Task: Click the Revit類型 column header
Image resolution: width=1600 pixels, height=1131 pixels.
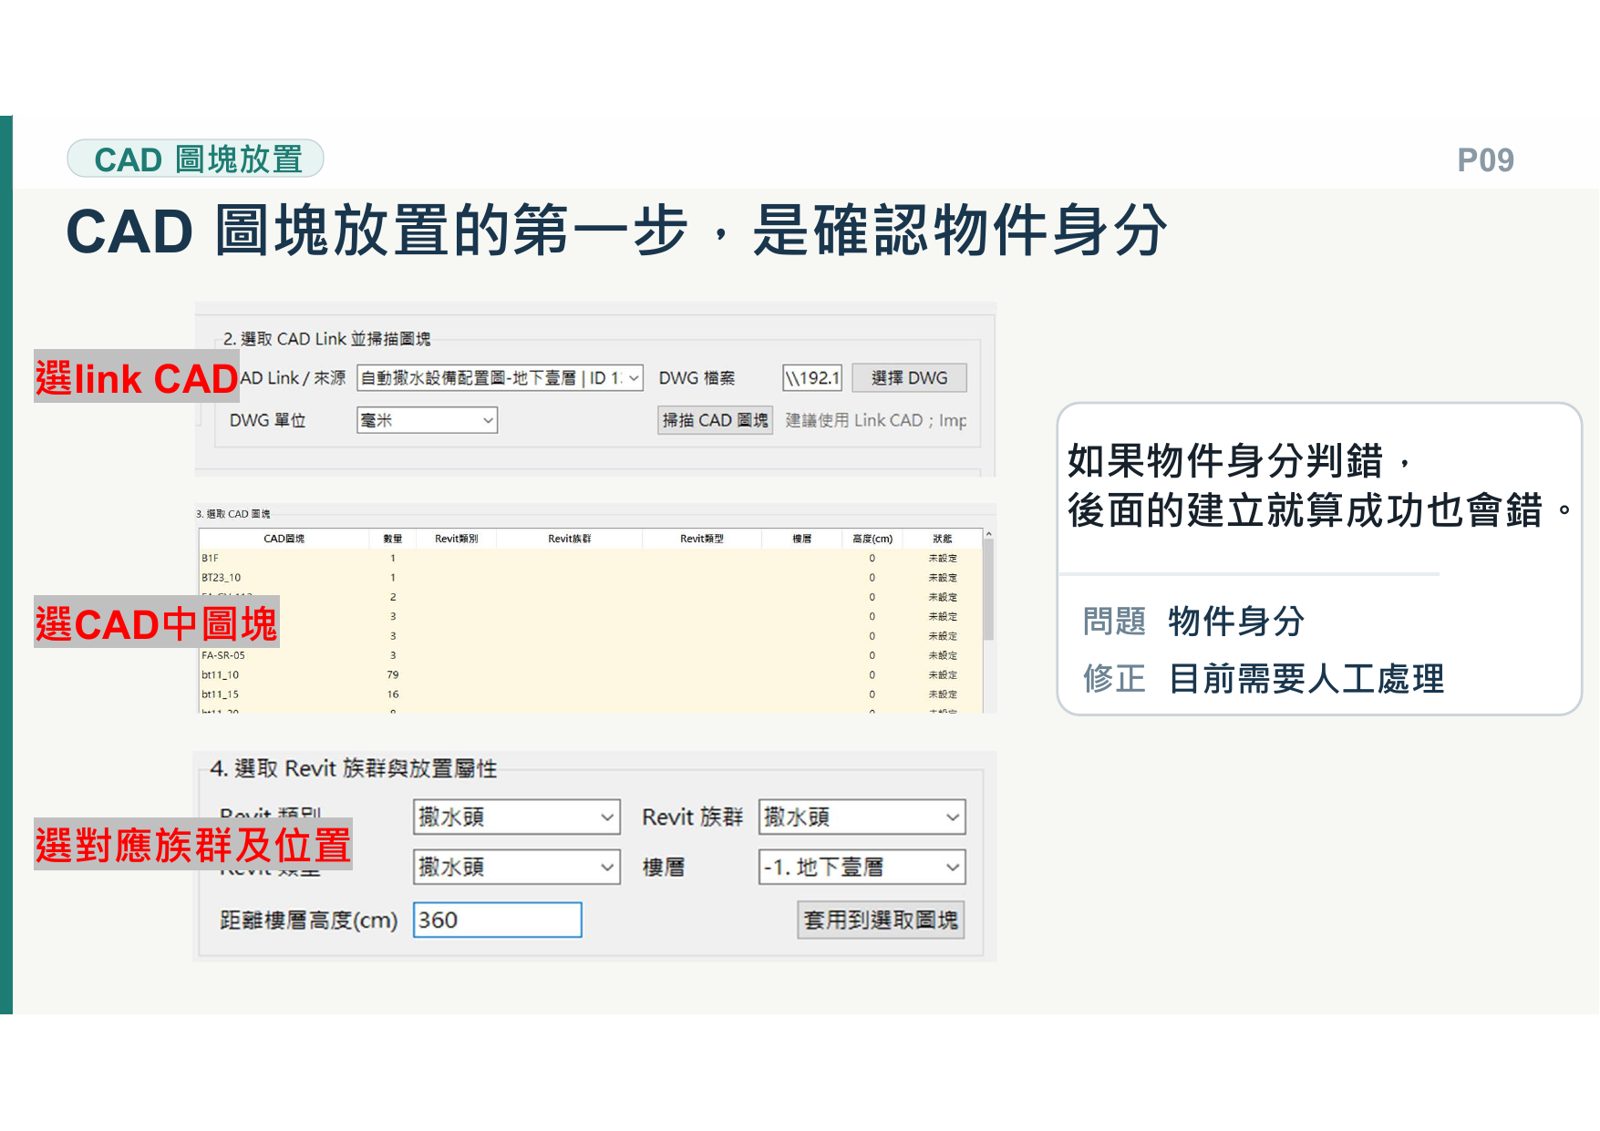Action: coord(702,539)
